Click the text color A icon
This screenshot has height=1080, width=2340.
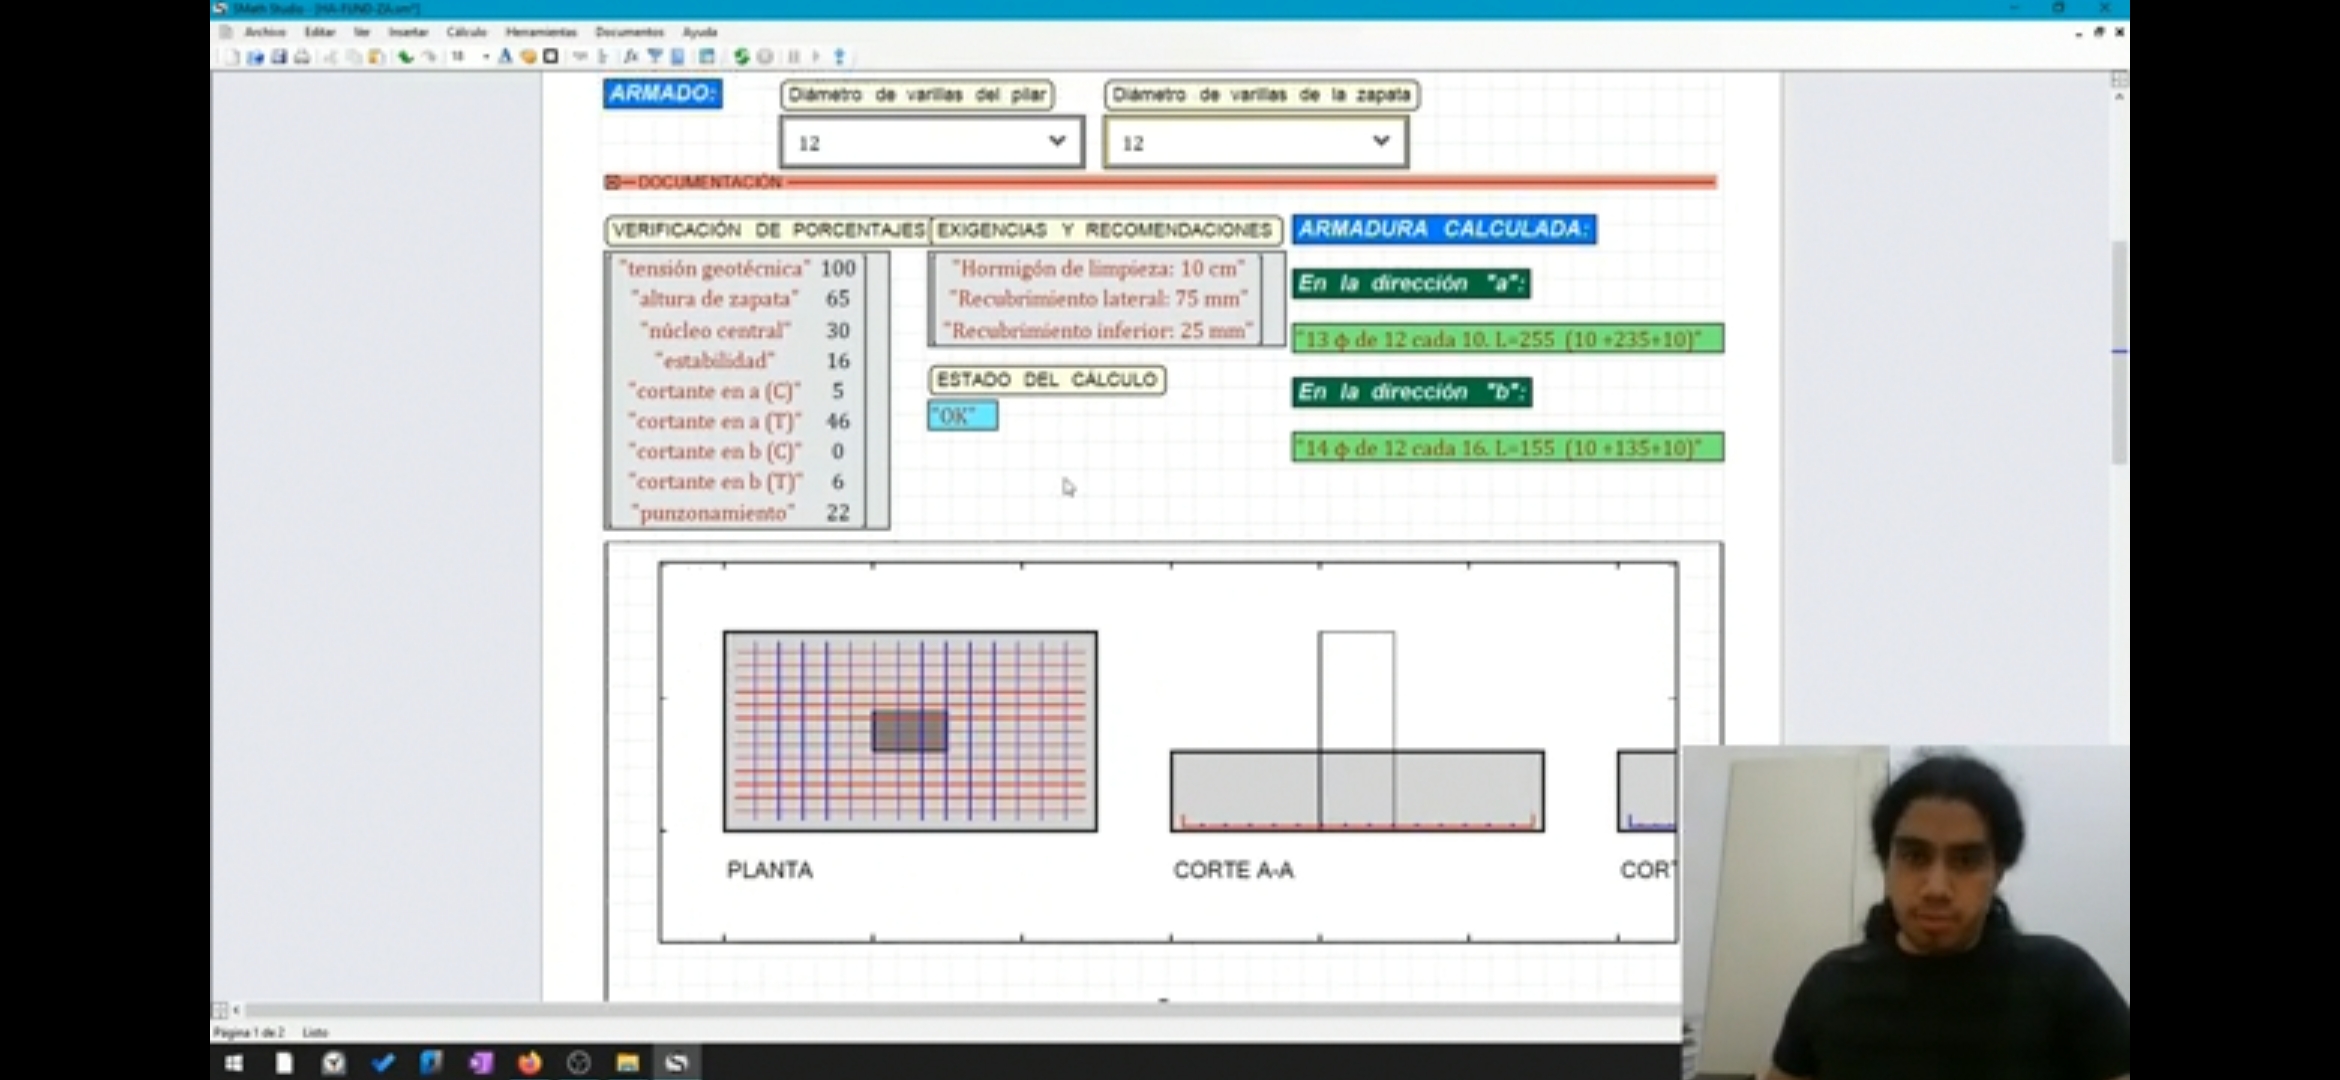(505, 57)
